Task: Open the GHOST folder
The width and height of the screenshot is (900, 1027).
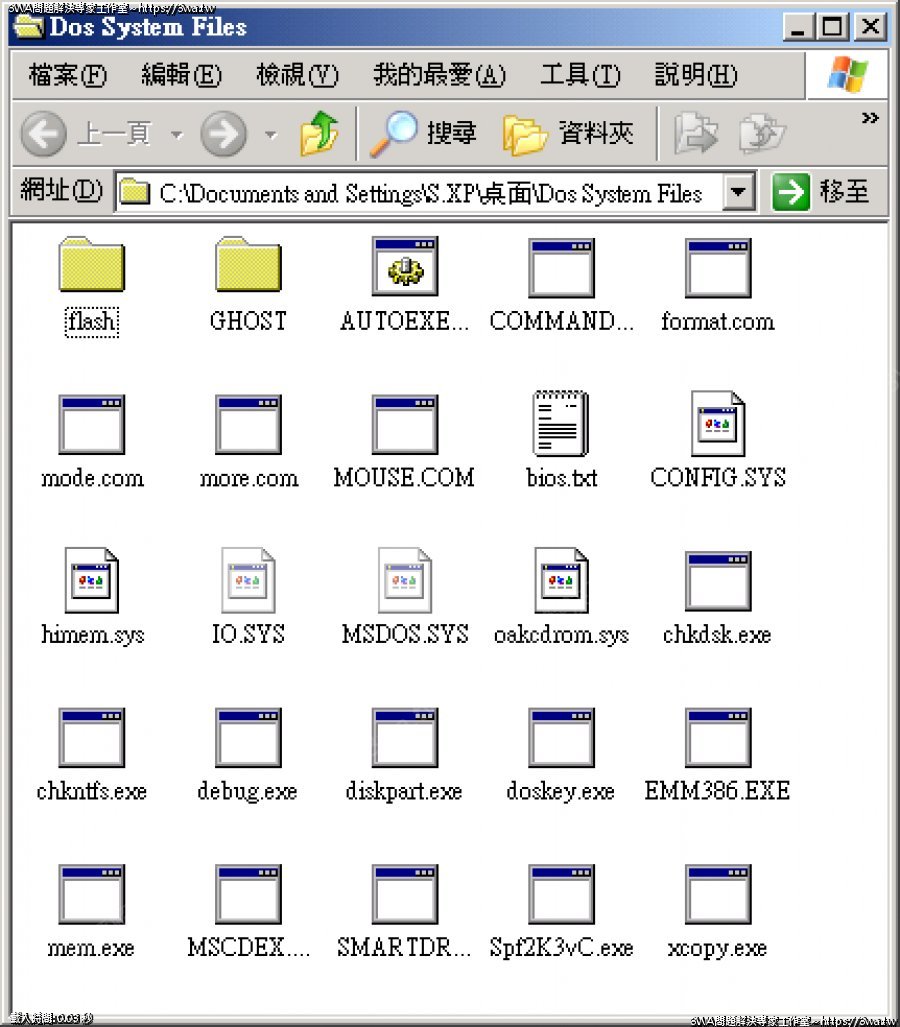Action: 248,266
